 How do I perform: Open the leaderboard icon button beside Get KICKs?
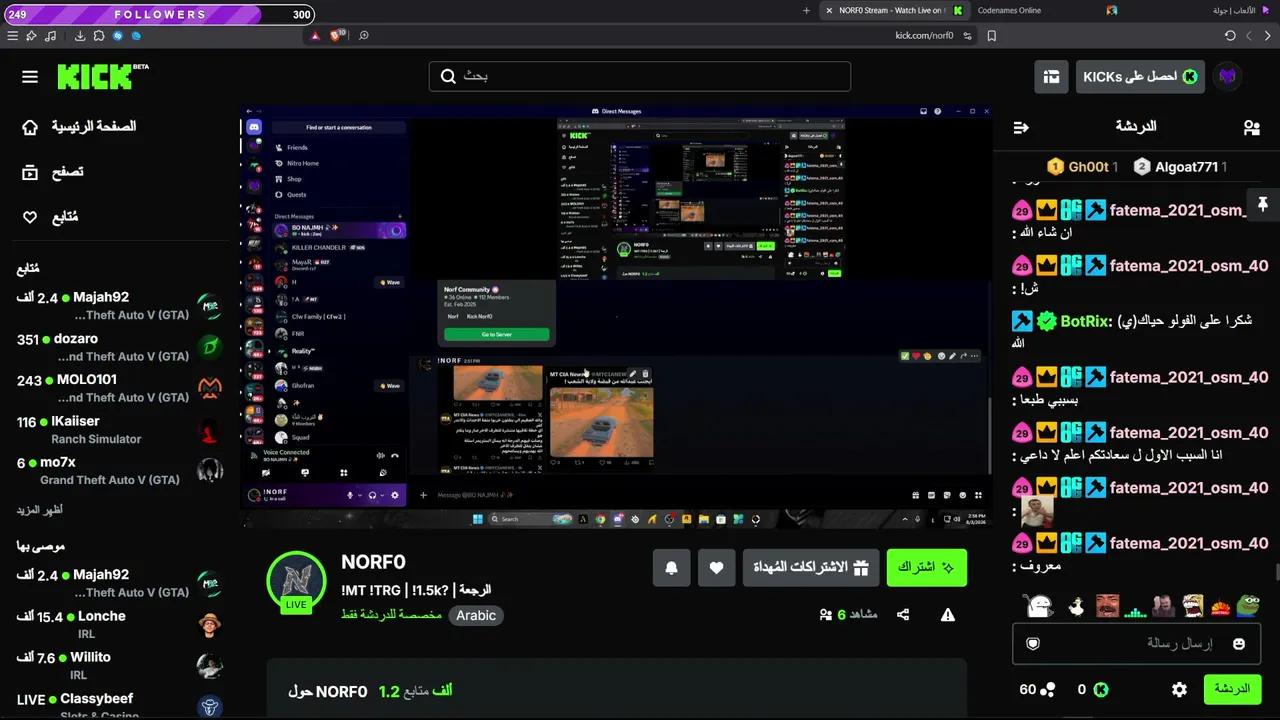(1051, 77)
